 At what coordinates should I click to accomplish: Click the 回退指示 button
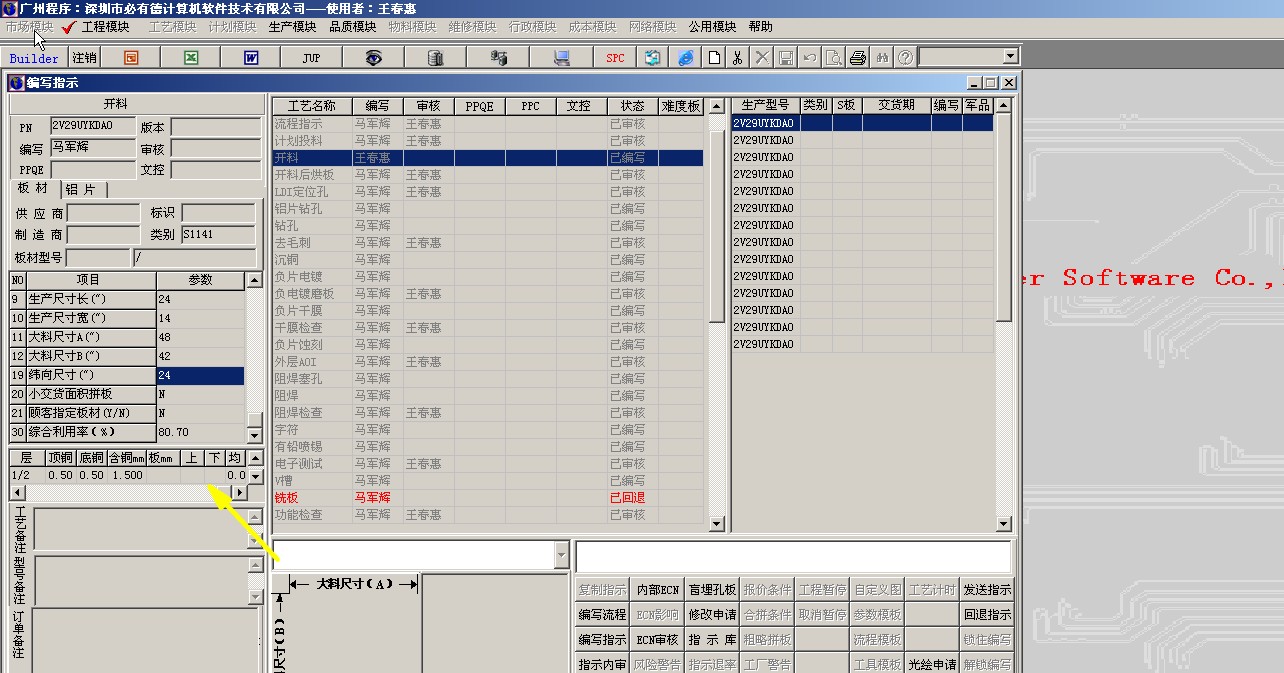pos(987,615)
